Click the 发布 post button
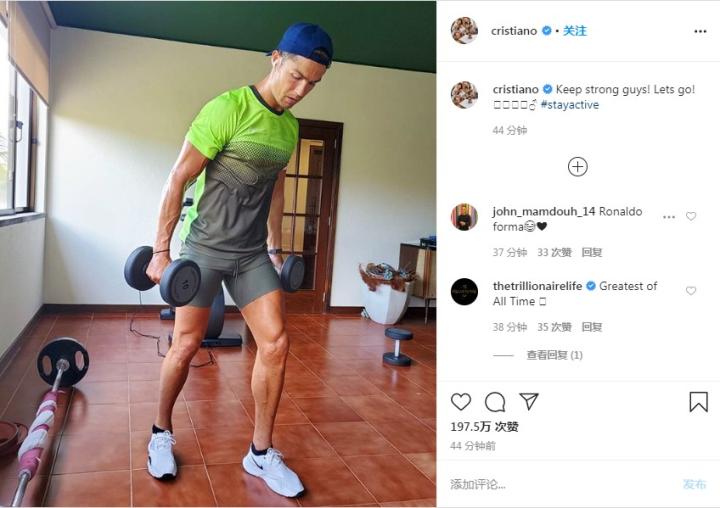Viewport: 720px width, 508px height. click(694, 484)
